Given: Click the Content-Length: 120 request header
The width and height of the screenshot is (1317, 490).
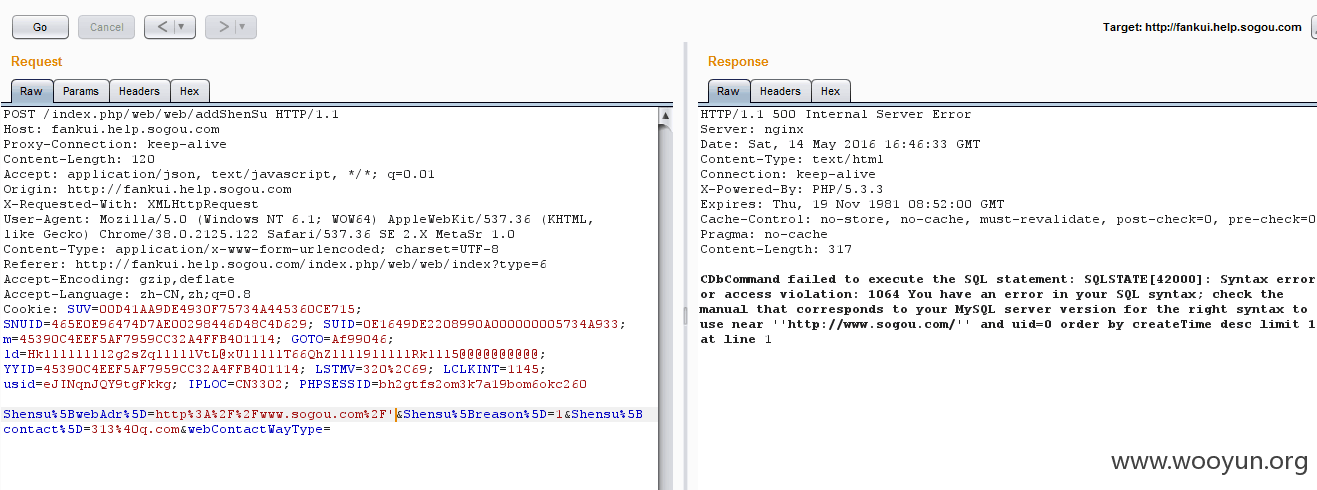Looking at the screenshot, I should [x=79, y=159].
